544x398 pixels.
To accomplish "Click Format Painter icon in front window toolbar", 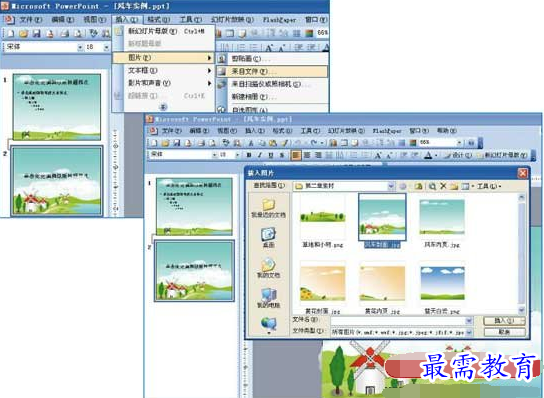I will tap(285, 143).
